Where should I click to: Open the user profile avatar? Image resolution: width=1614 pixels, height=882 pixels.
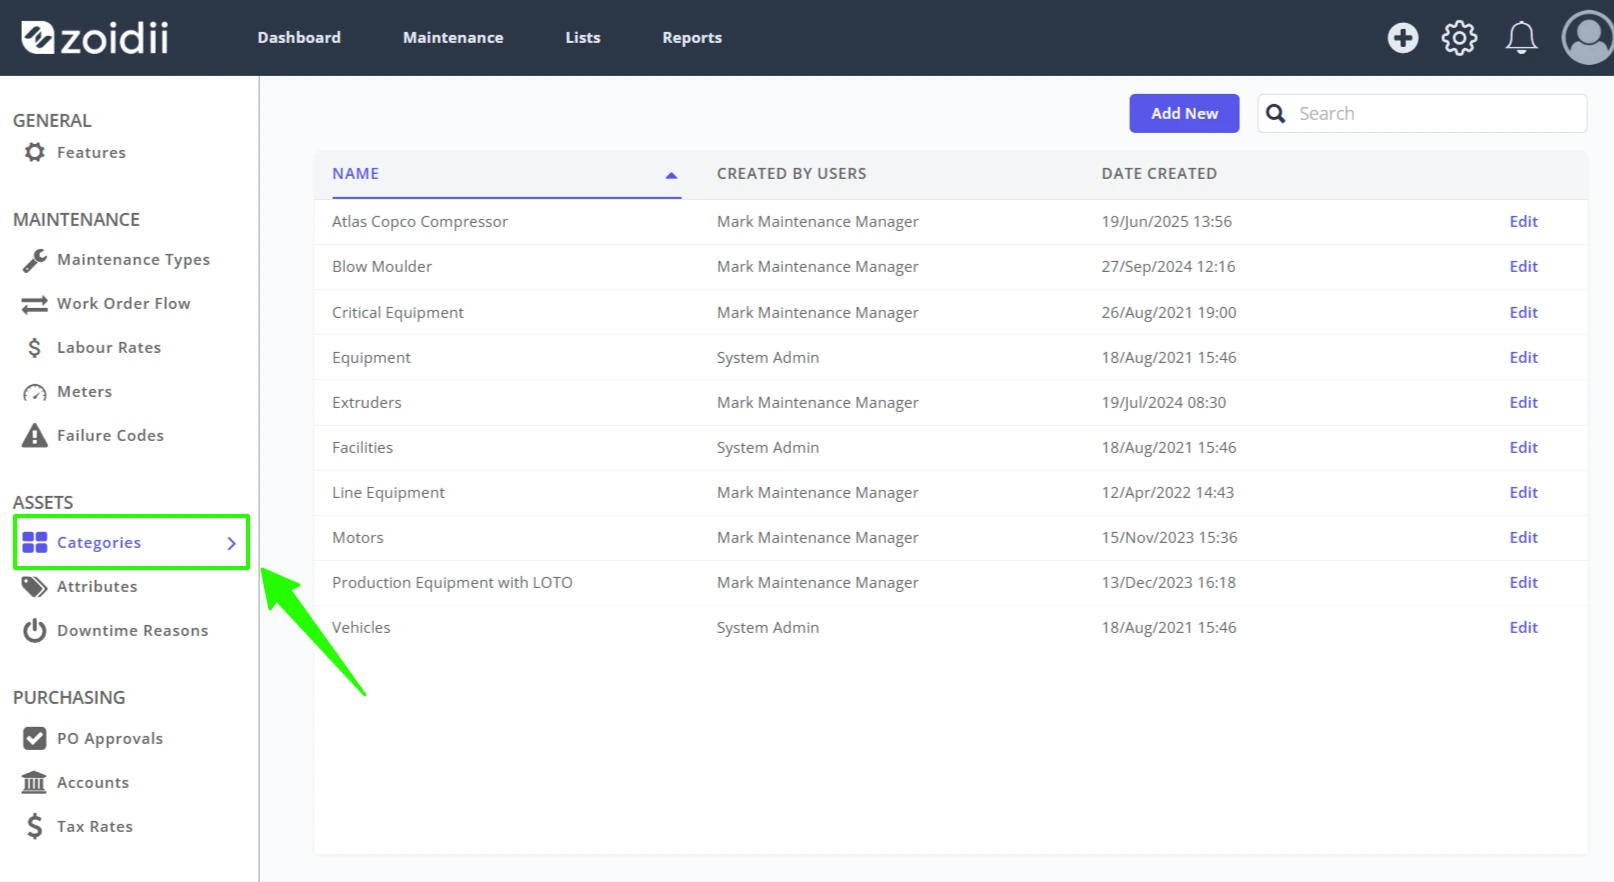(1588, 38)
